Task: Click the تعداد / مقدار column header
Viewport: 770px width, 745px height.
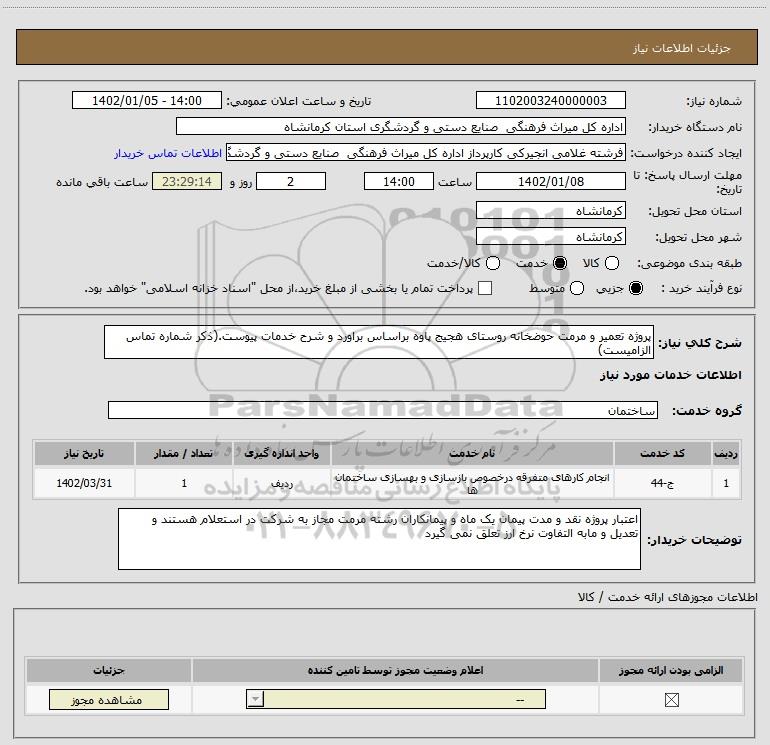Action: tap(184, 453)
